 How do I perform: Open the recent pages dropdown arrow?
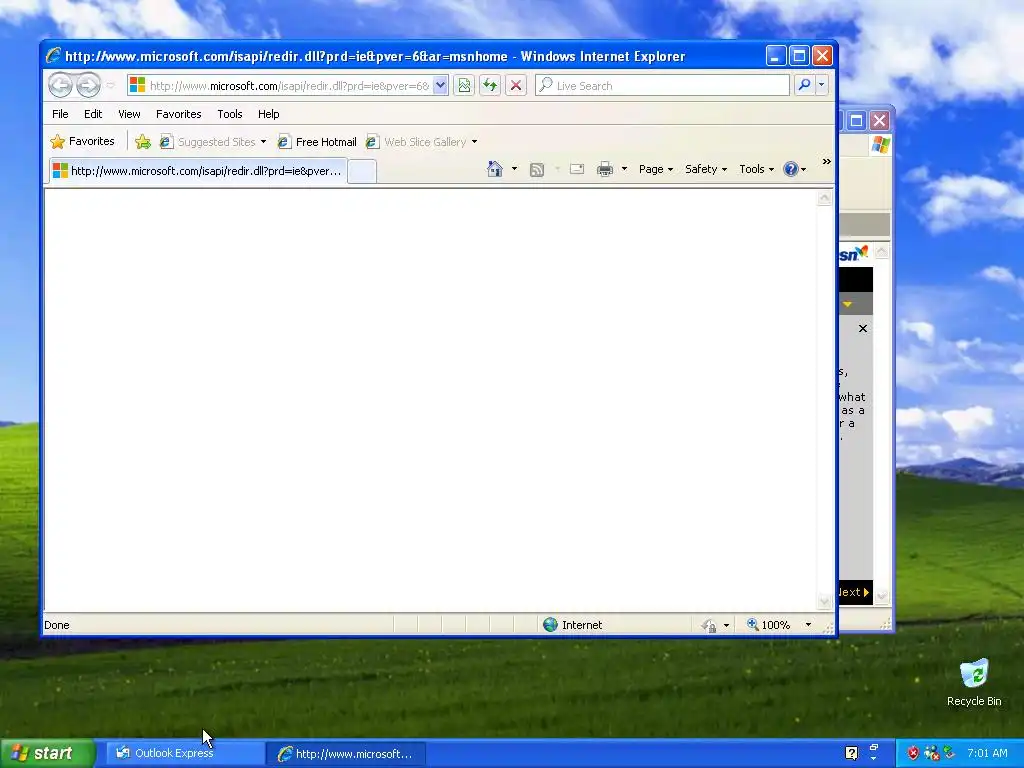110,86
